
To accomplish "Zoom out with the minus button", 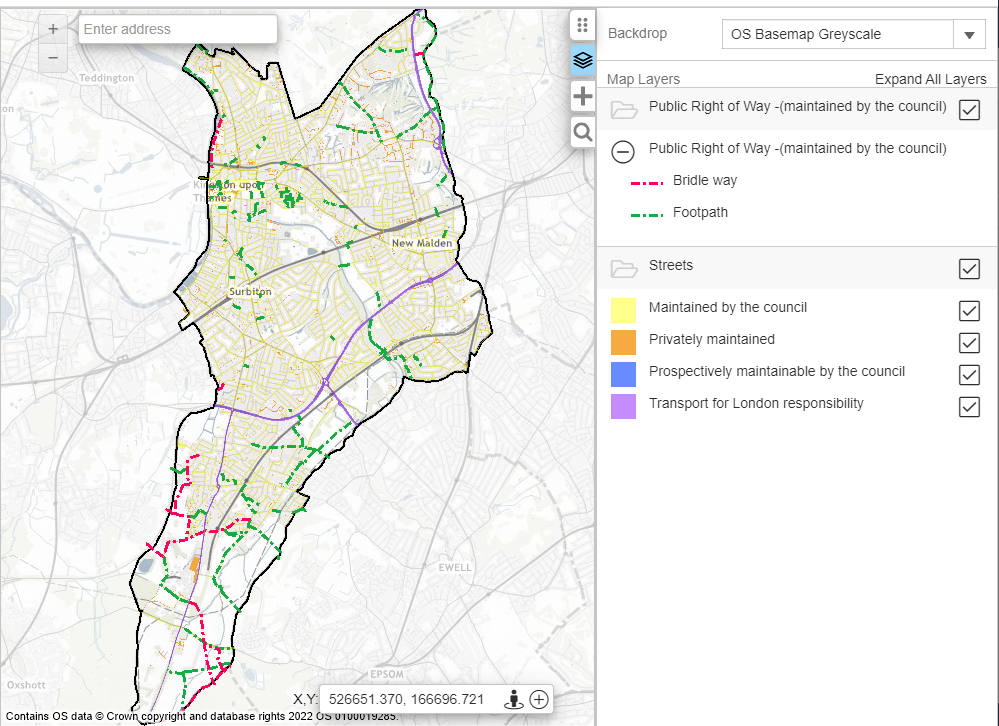I will pos(53,58).
